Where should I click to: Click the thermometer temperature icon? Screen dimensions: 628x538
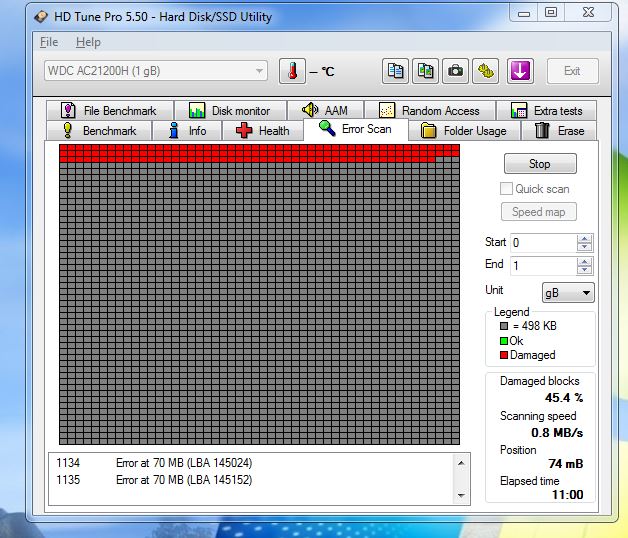(292, 71)
